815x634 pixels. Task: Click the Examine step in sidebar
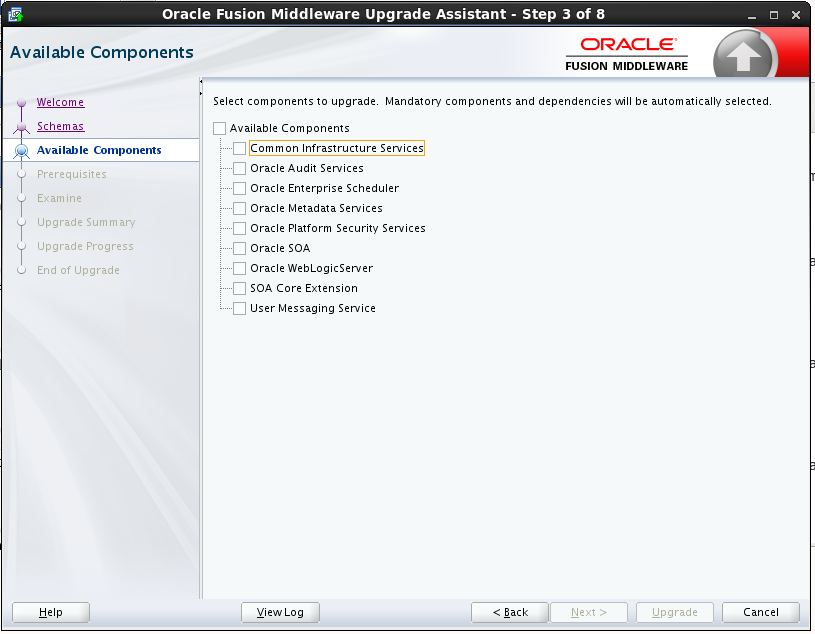coord(59,198)
